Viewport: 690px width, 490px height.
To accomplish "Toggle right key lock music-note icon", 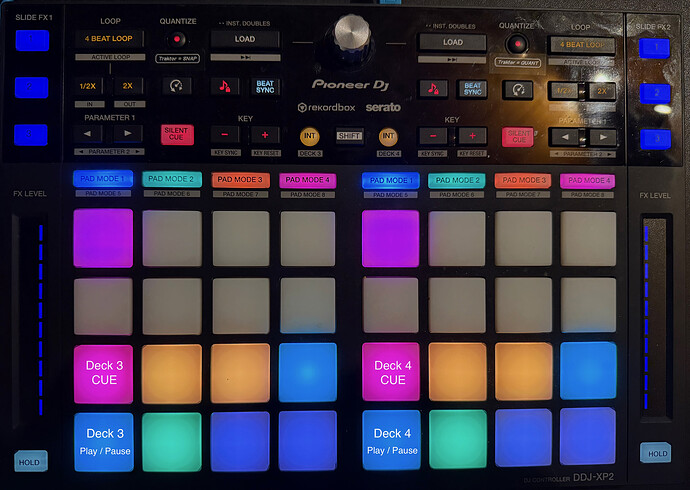I will 433,89.
